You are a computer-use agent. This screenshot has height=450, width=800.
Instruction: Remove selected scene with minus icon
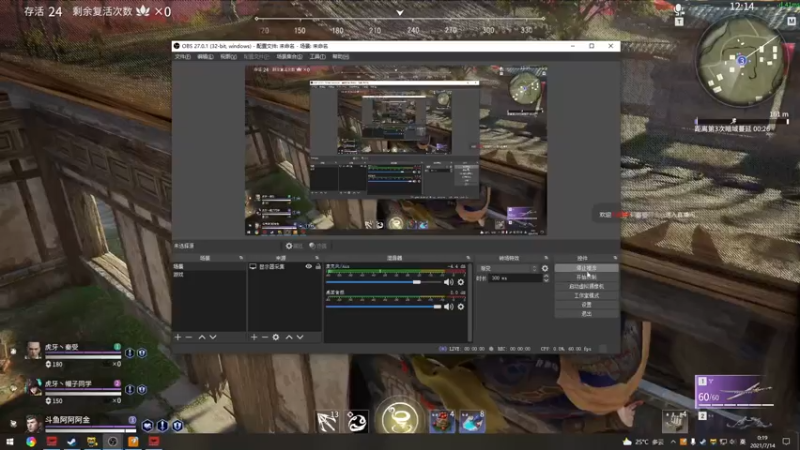[x=189, y=337]
